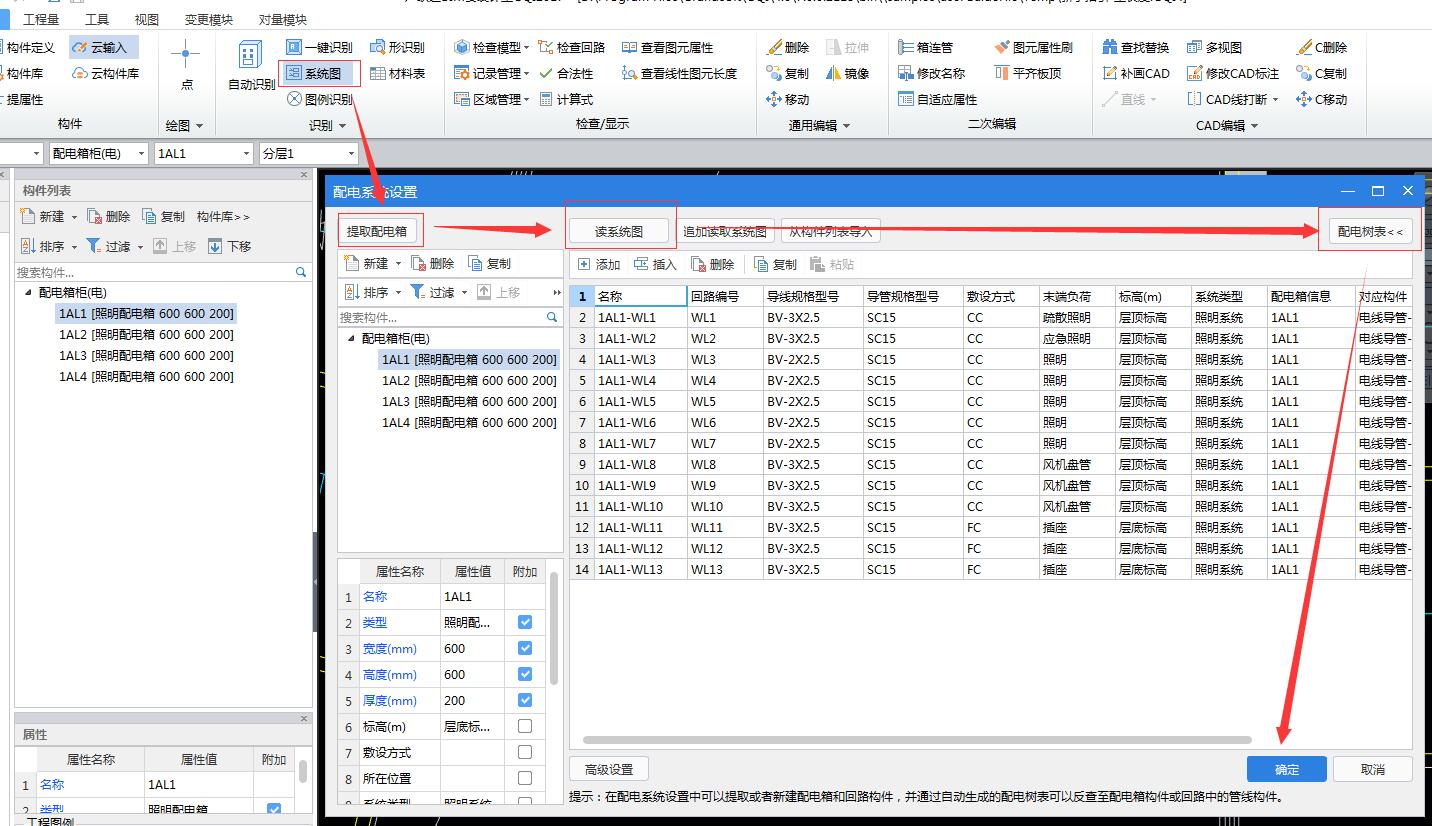
Task: Open the 工具 ribbon tab
Action: [97, 19]
